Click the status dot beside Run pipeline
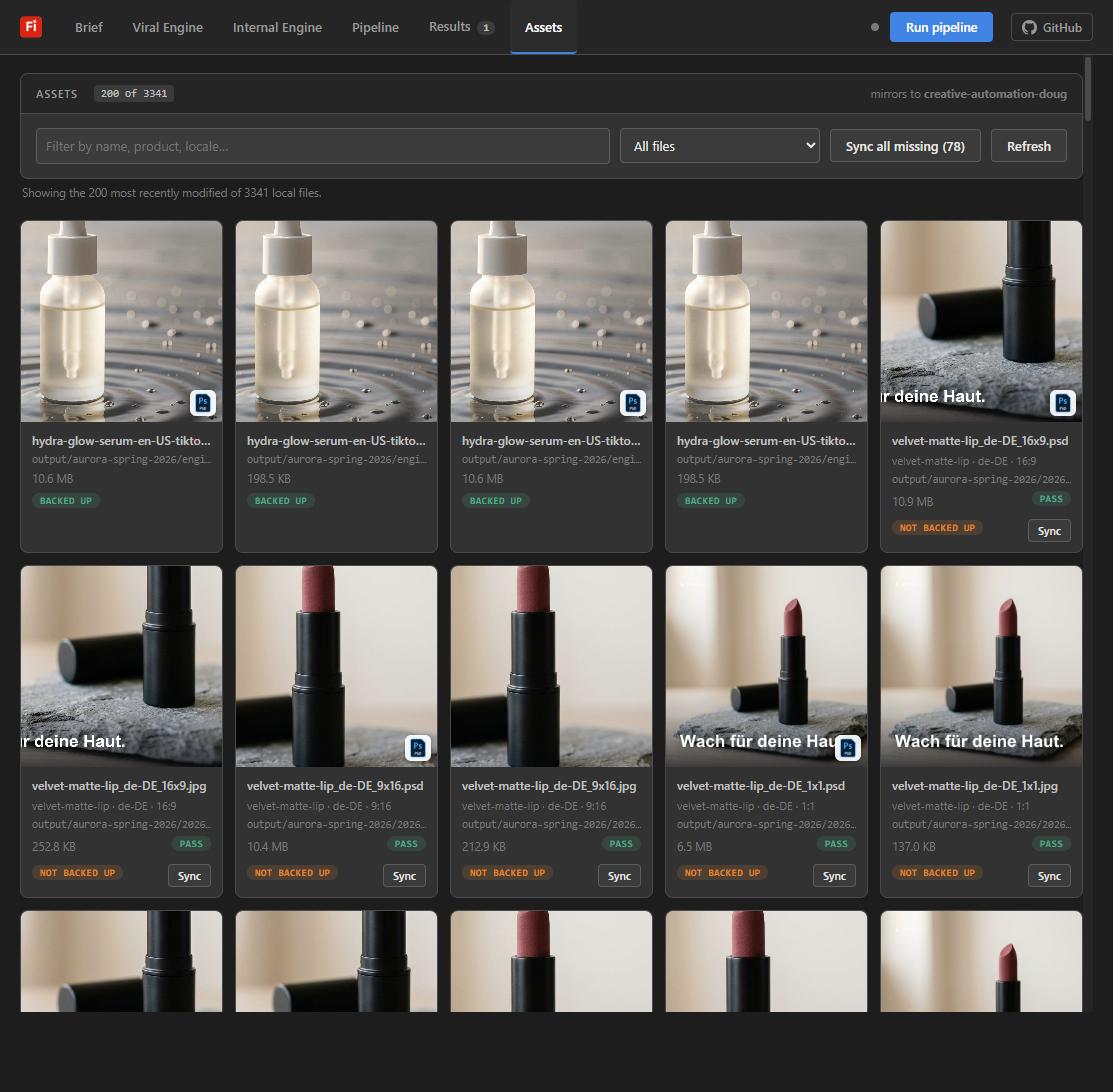The width and height of the screenshot is (1113, 1092). point(874,27)
